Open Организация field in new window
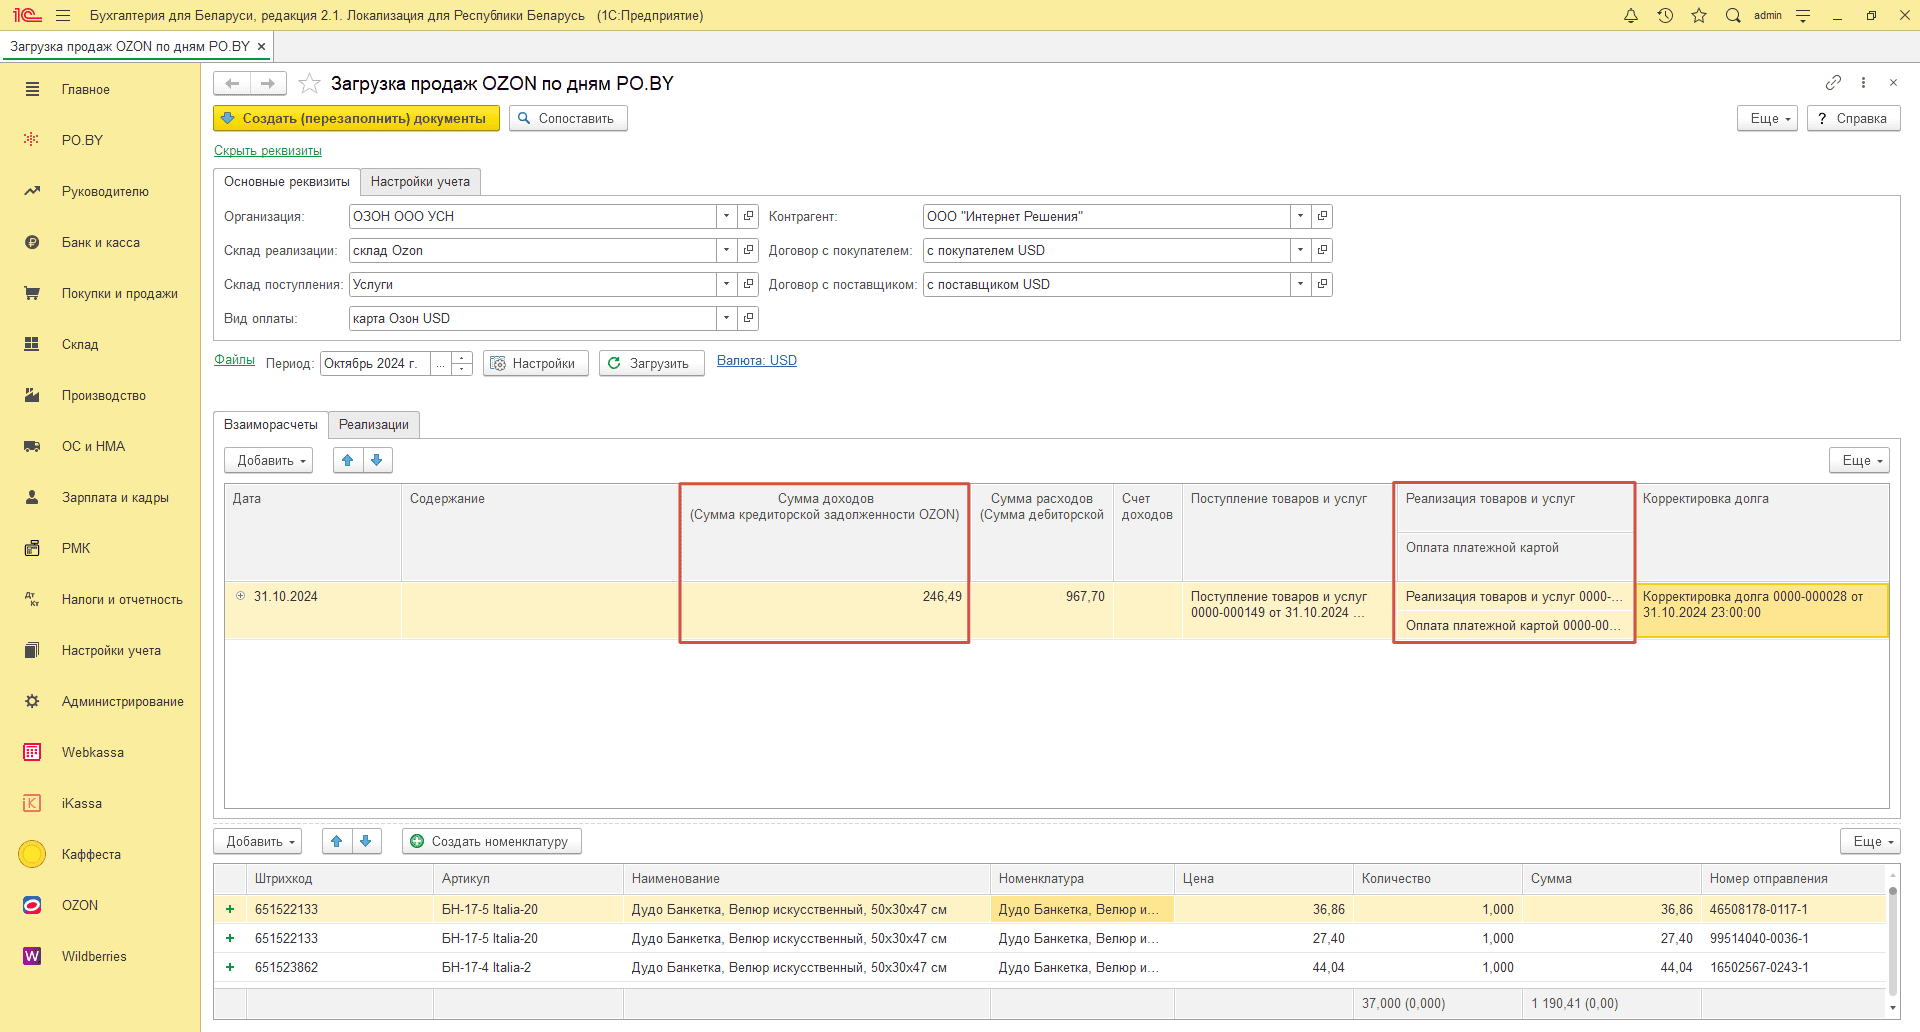 748,216
